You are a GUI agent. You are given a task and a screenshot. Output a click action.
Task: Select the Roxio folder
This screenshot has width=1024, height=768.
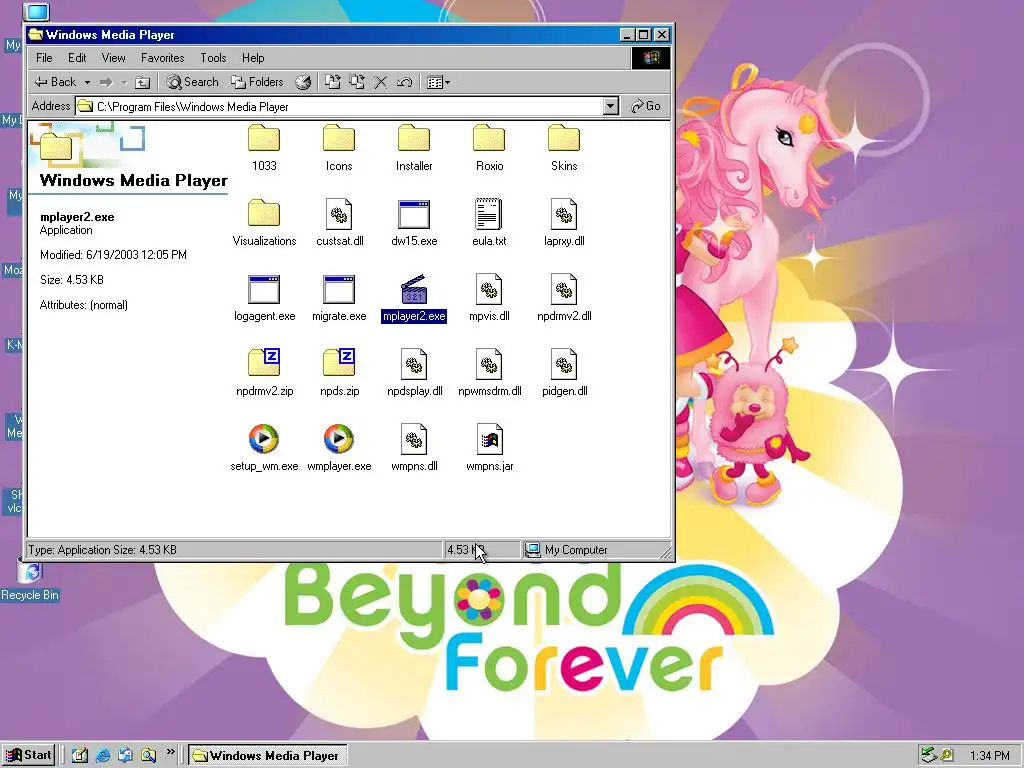click(489, 148)
